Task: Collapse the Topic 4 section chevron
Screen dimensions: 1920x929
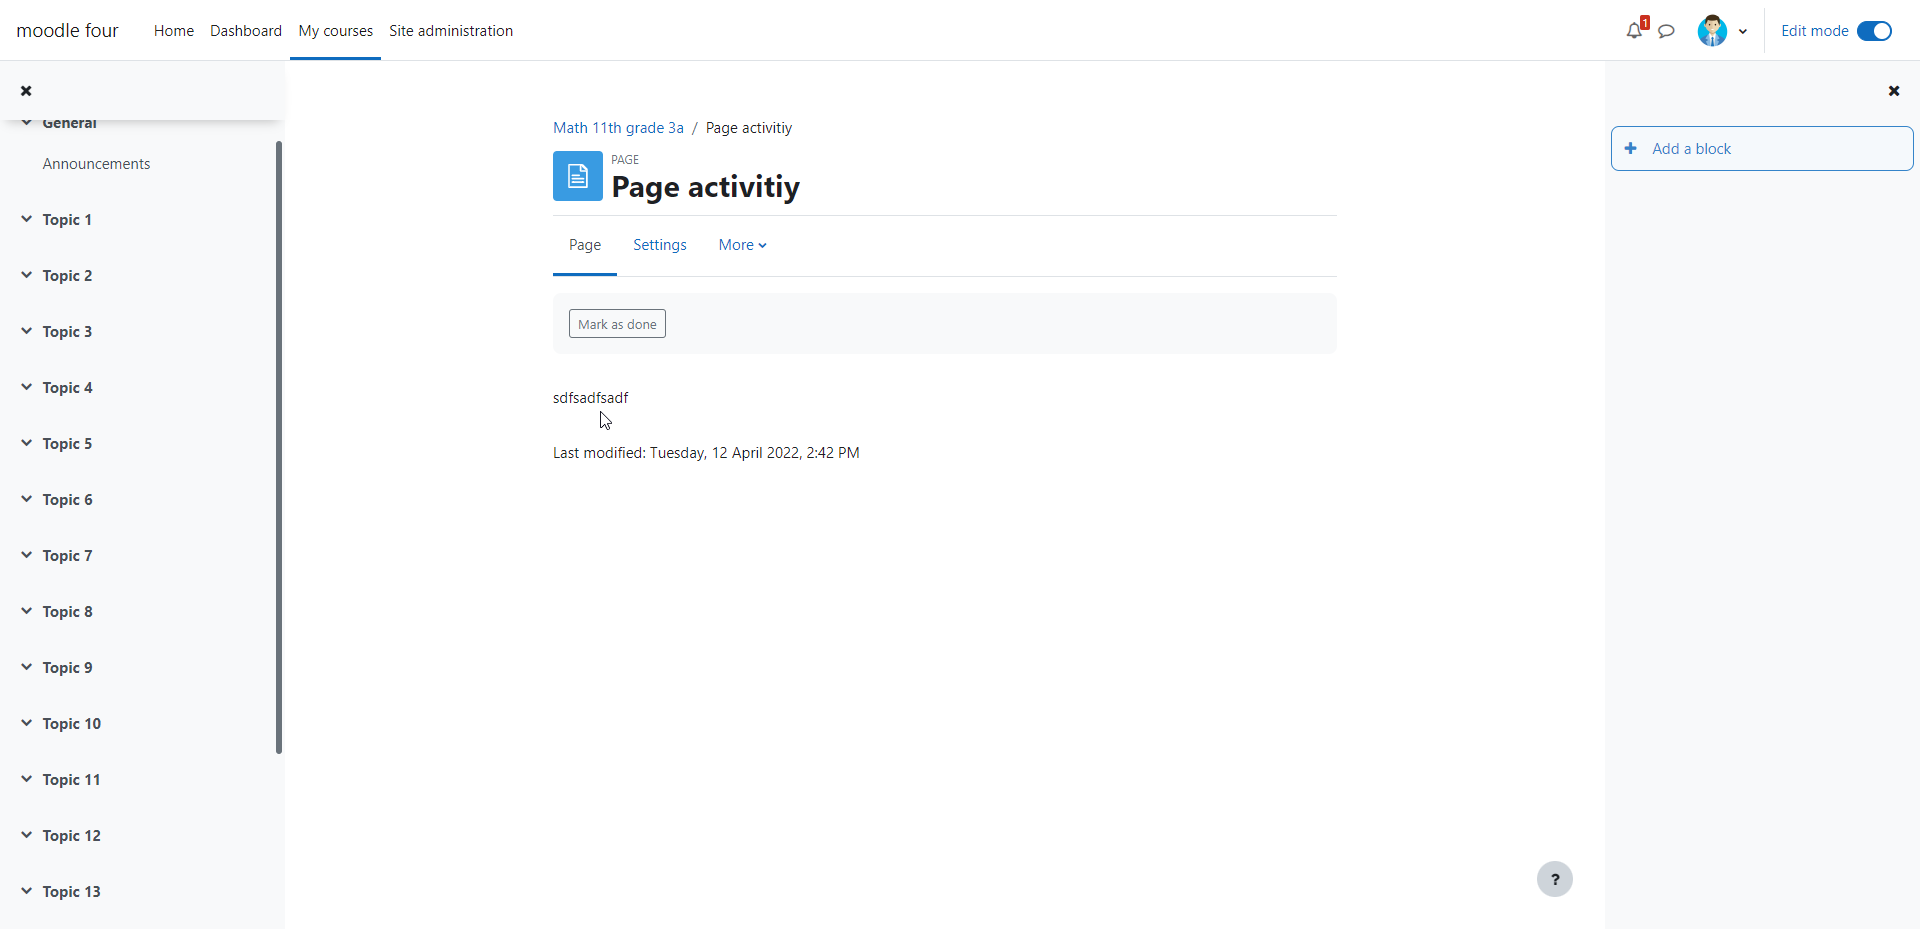Action: point(26,387)
